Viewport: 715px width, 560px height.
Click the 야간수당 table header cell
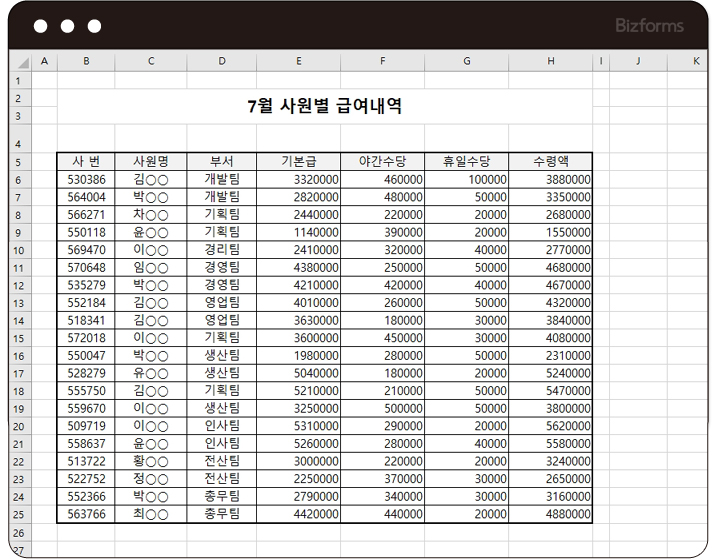382,161
